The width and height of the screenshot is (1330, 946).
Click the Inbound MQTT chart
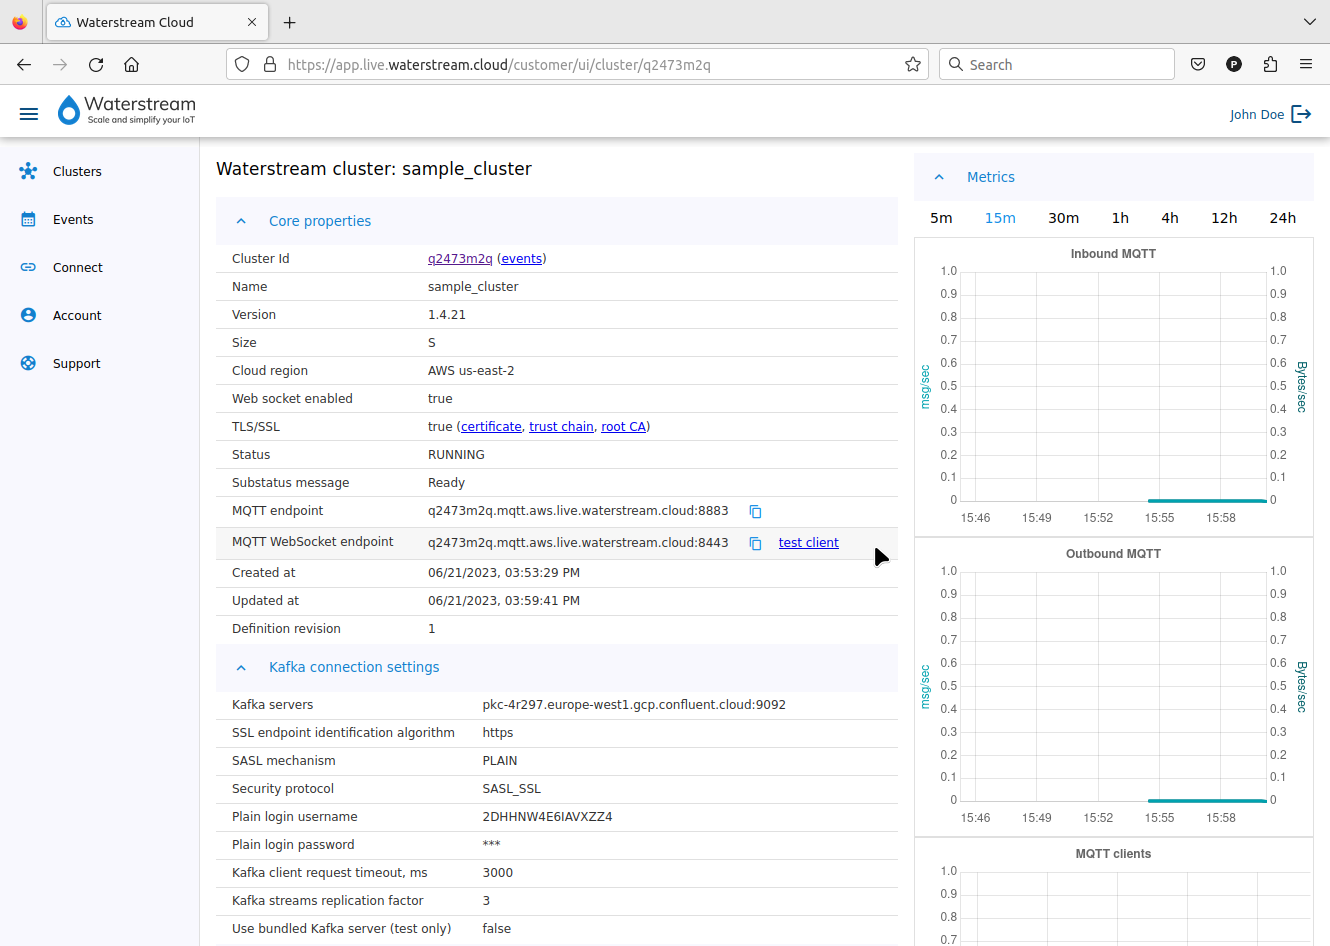point(1113,387)
